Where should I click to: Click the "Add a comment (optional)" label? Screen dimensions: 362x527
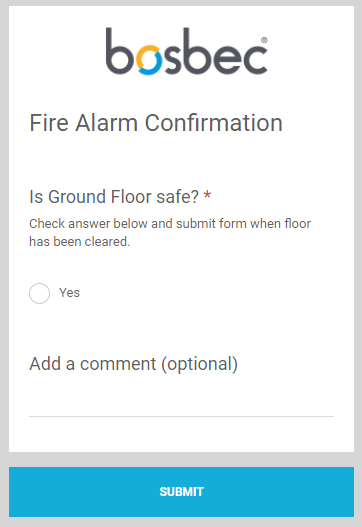coord(133,364)
